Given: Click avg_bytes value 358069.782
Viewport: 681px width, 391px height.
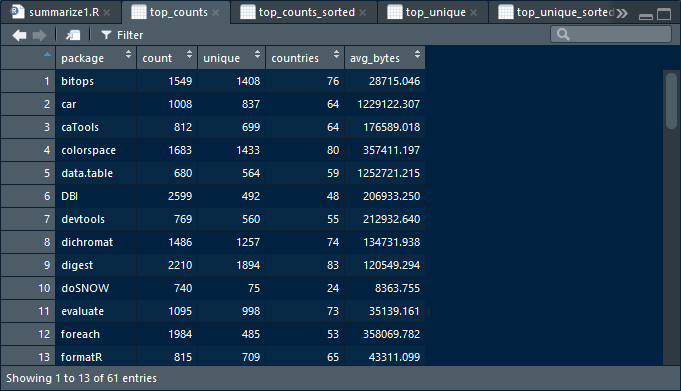Looking at the screenshot, I should point(391,335).
